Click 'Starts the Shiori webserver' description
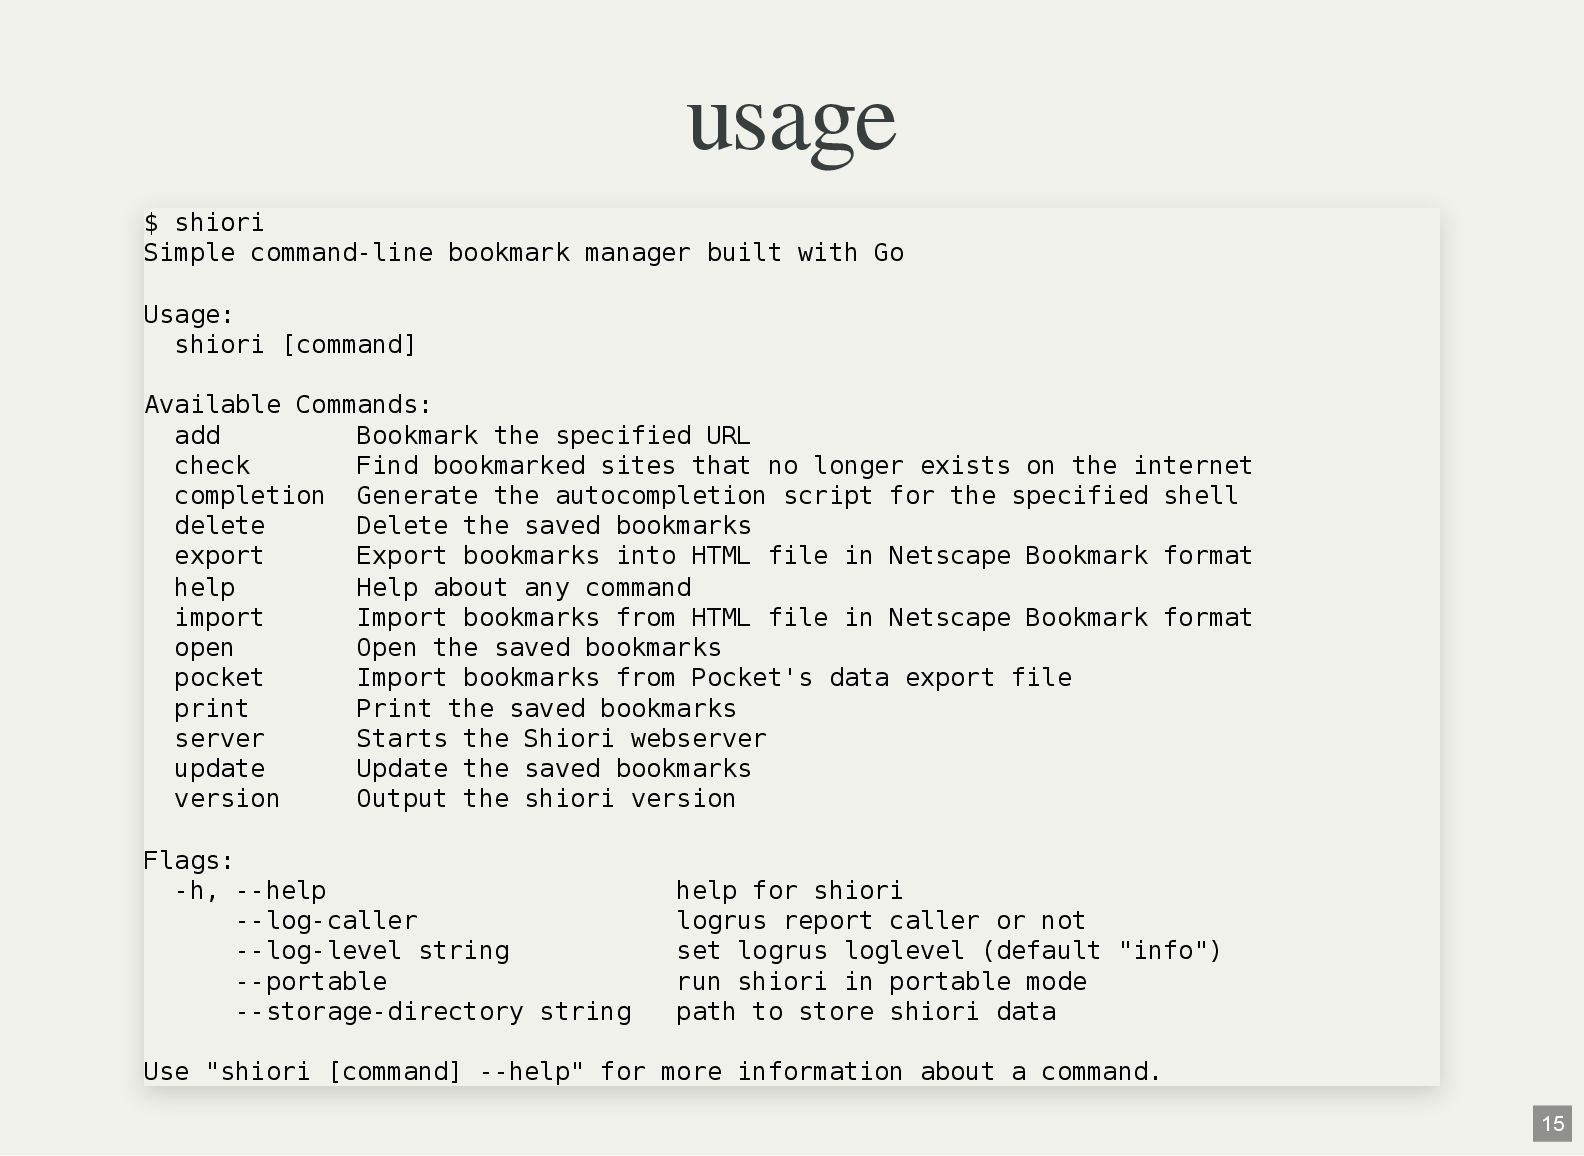The image size is (1584, 1156). pos(562,739)
